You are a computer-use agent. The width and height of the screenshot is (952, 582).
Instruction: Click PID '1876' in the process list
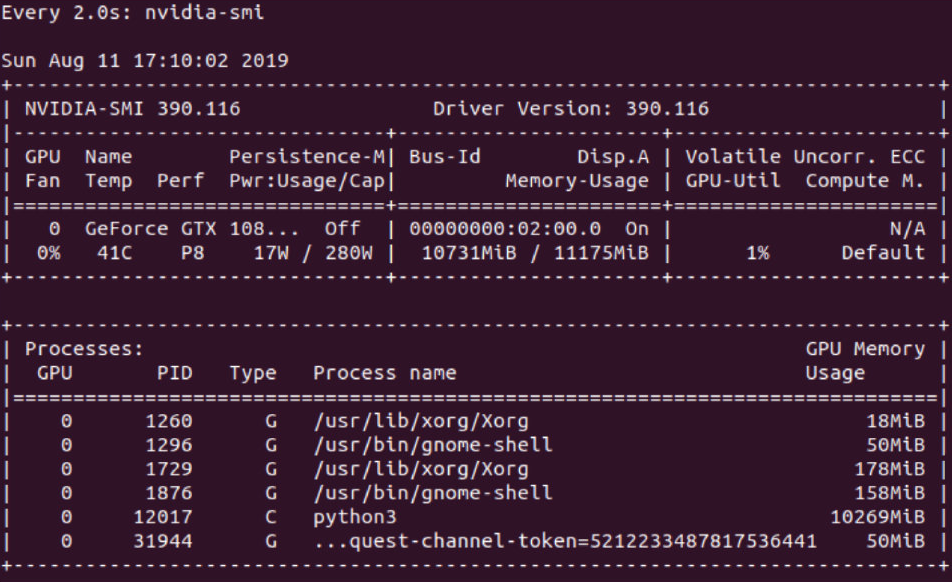[169, 493]
